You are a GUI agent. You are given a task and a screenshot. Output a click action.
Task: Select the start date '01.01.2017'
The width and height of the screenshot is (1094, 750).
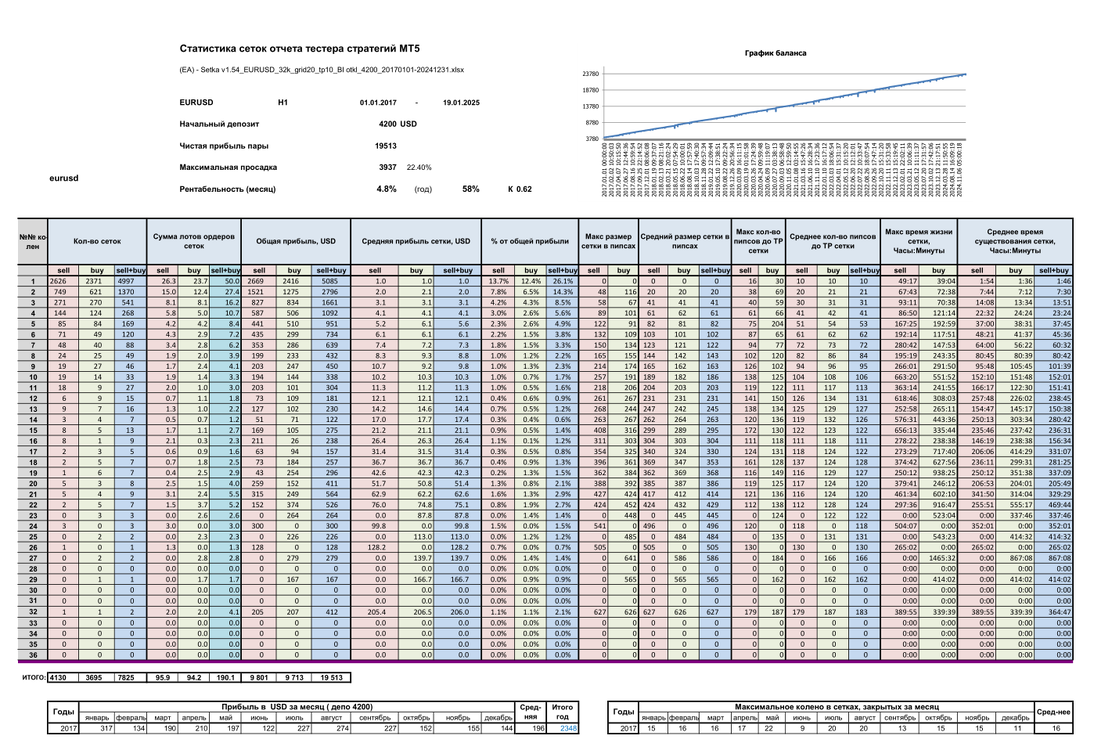click(x=378, y=103)
